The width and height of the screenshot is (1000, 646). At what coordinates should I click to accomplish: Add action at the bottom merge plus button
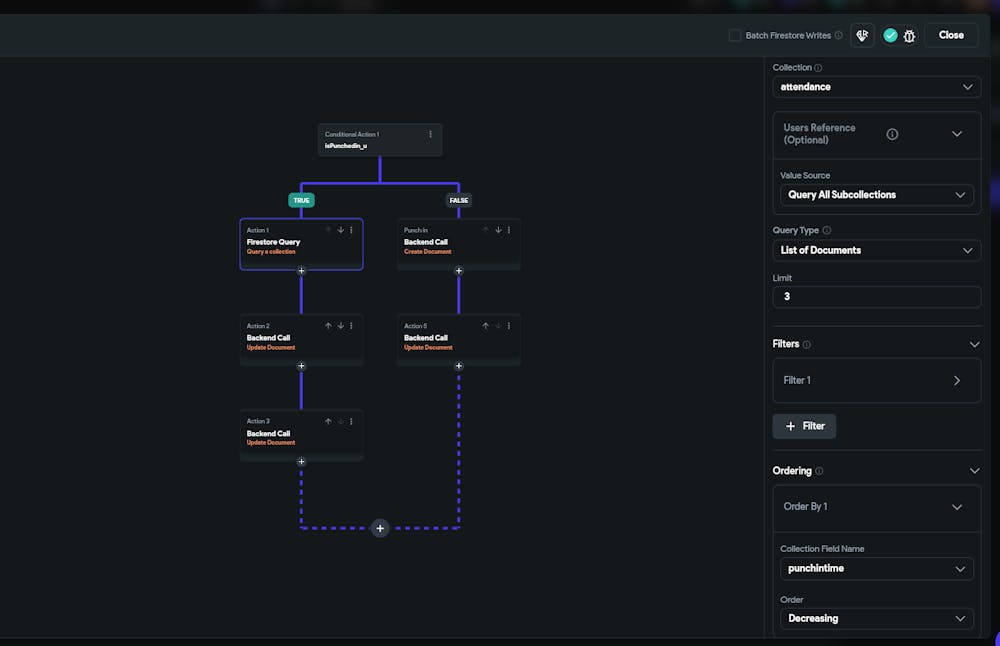pos(380,528)
